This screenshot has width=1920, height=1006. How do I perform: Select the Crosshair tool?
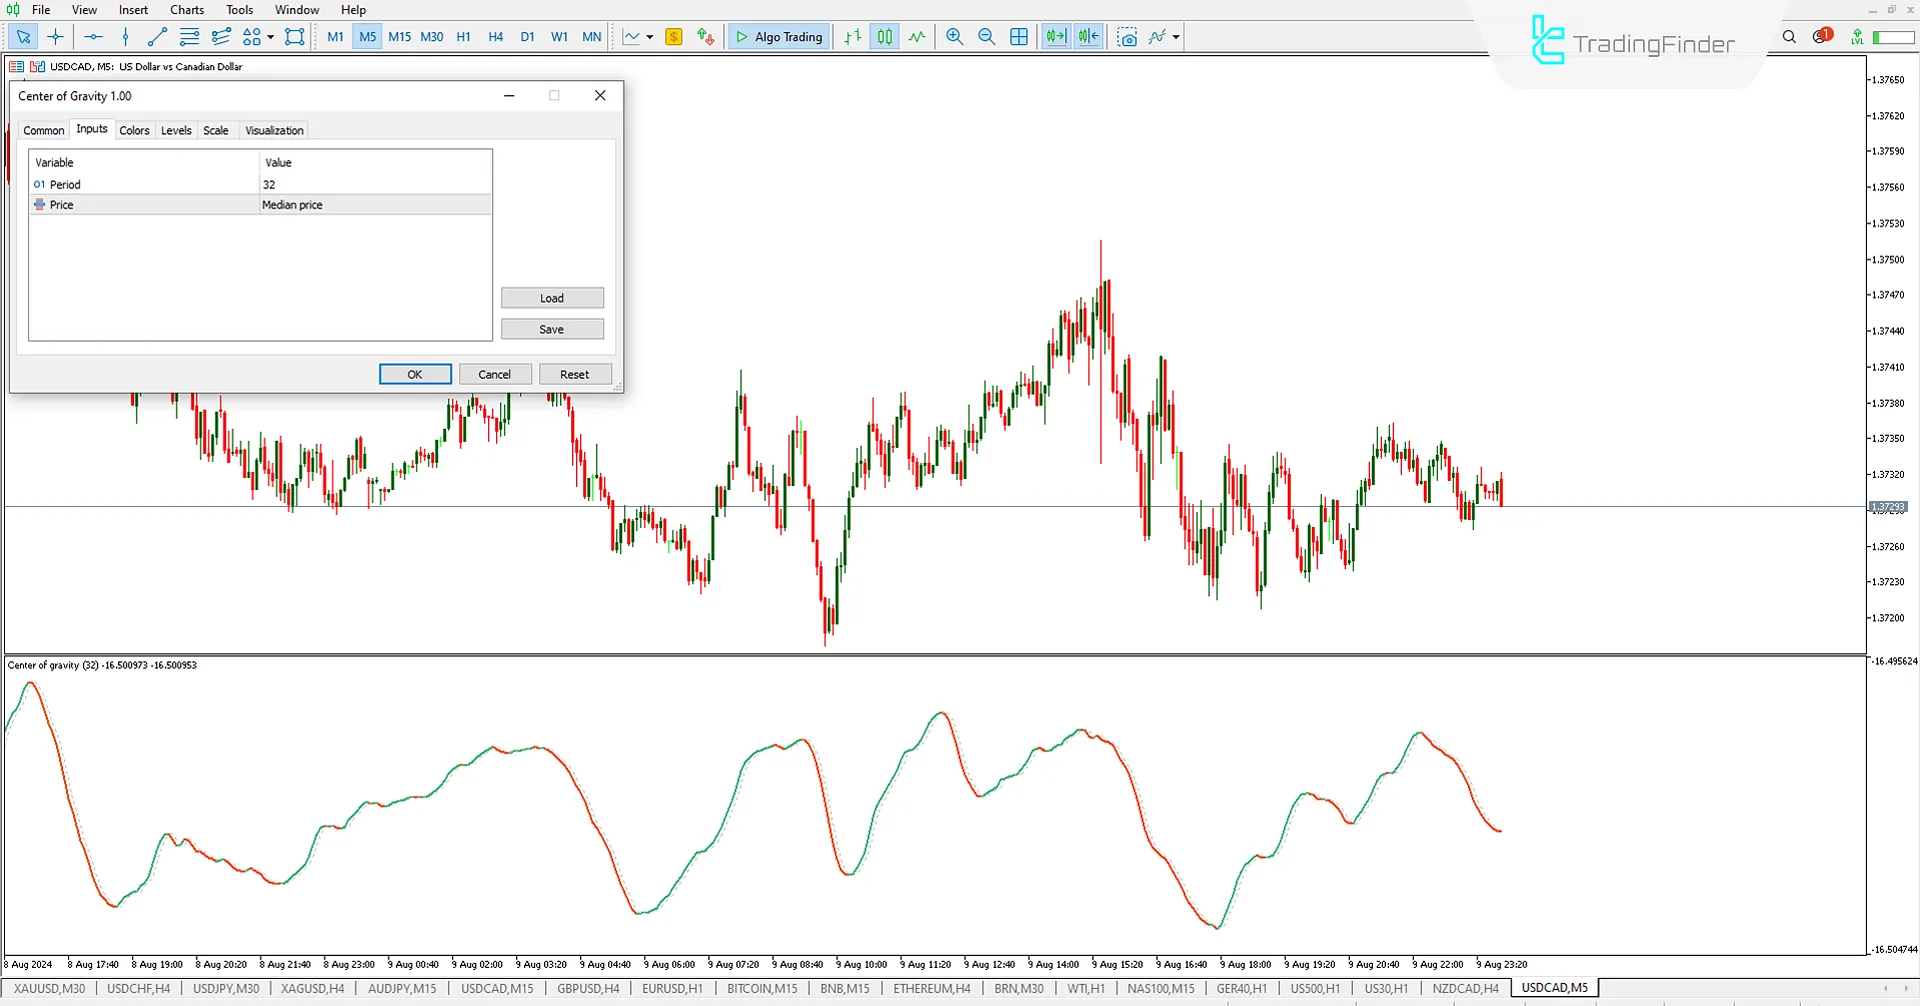coord(55,36)
